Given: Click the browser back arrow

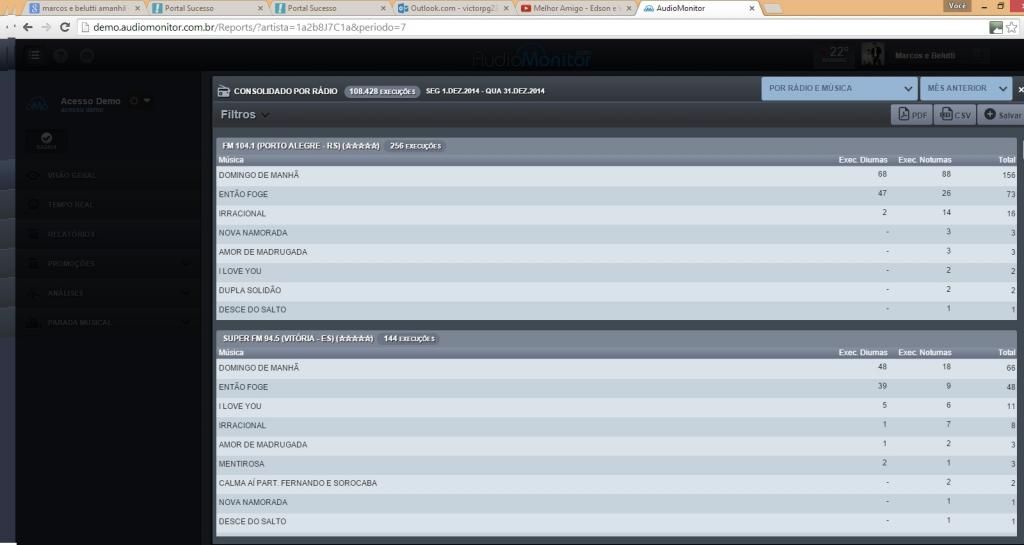Looking at the screenshot, I should point(28,27).
